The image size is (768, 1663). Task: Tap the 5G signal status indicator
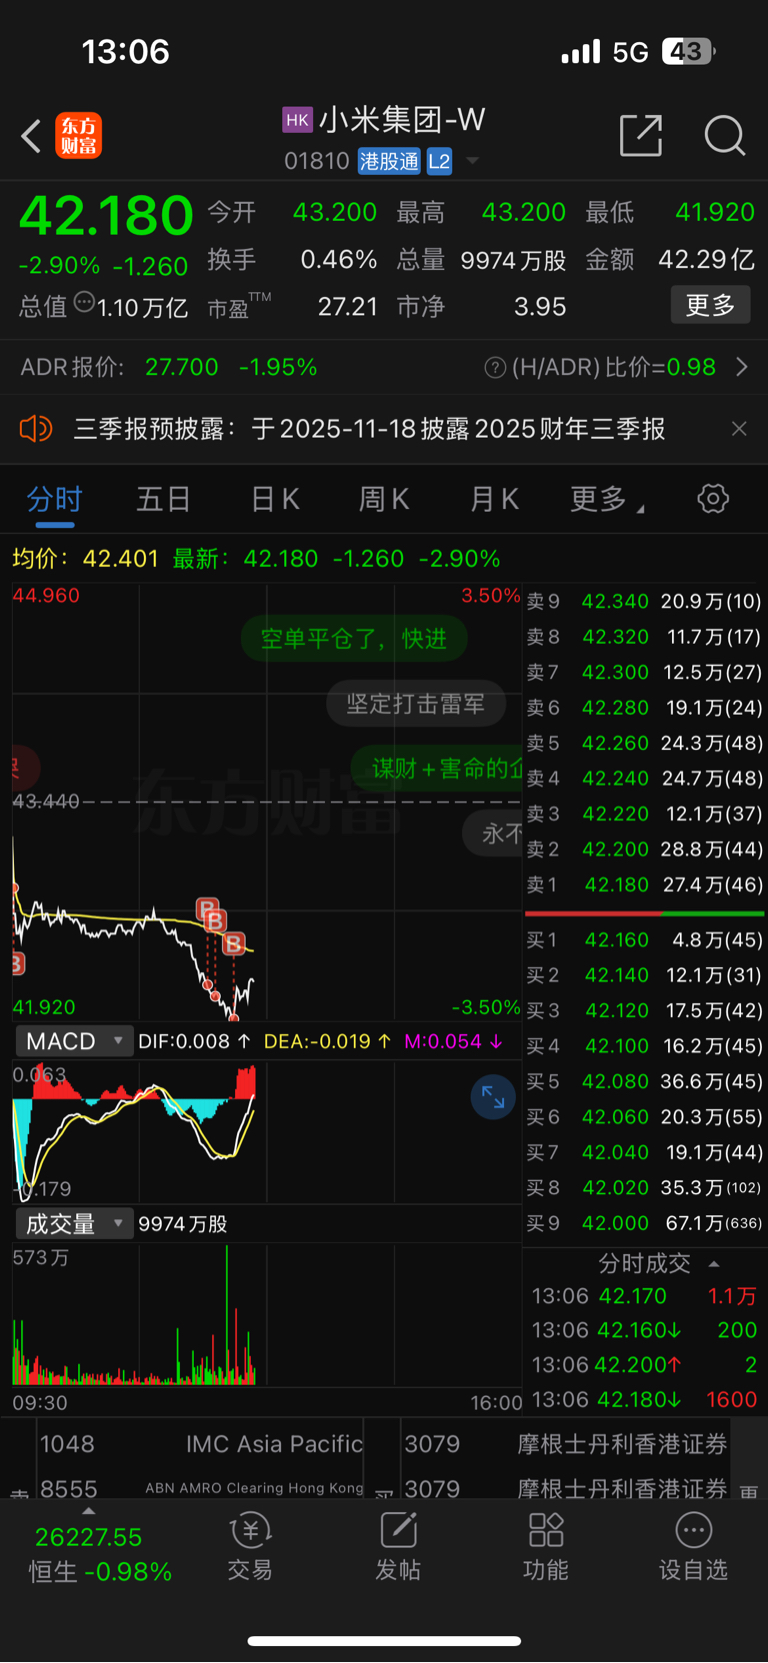(630, 52)
